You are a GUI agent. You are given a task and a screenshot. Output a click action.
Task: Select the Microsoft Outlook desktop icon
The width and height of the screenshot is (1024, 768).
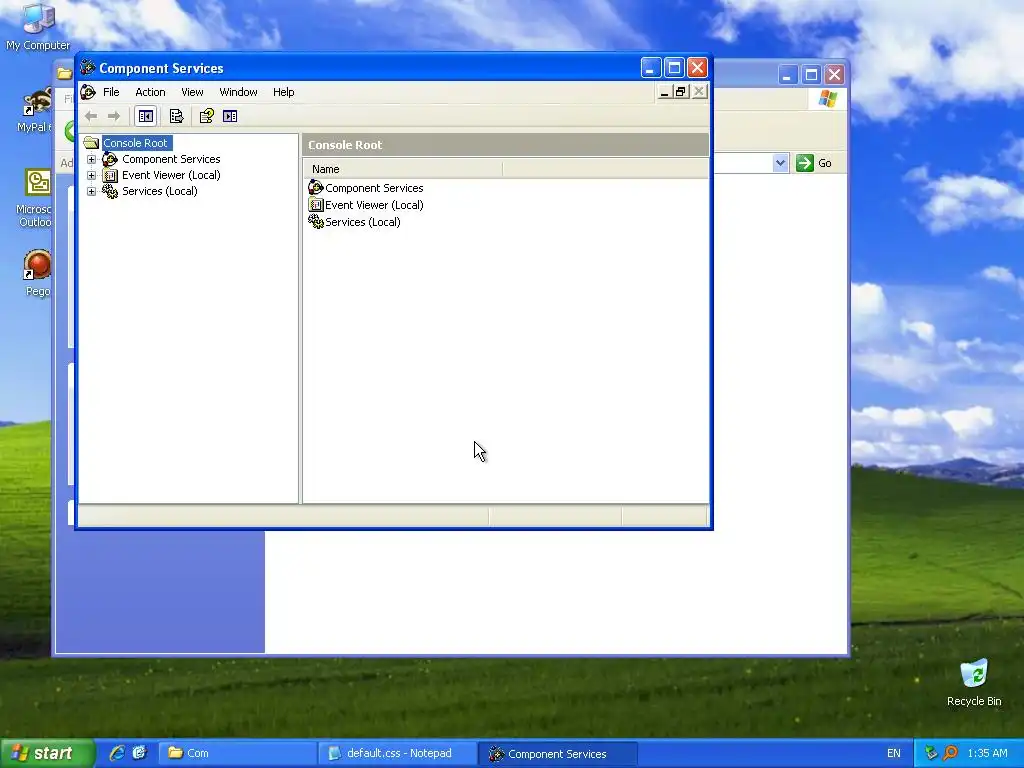pyautogui.click(x=34, y=198)
